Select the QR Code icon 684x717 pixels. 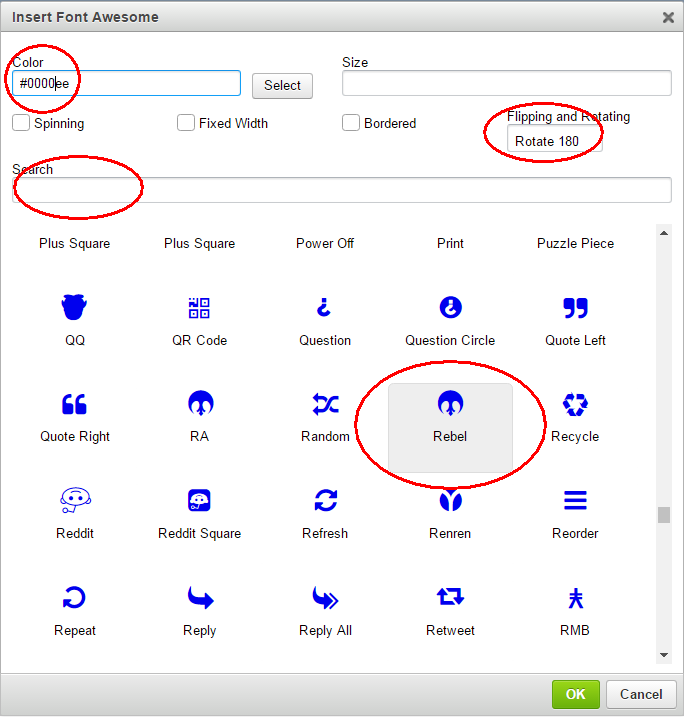tap(199, 308)
